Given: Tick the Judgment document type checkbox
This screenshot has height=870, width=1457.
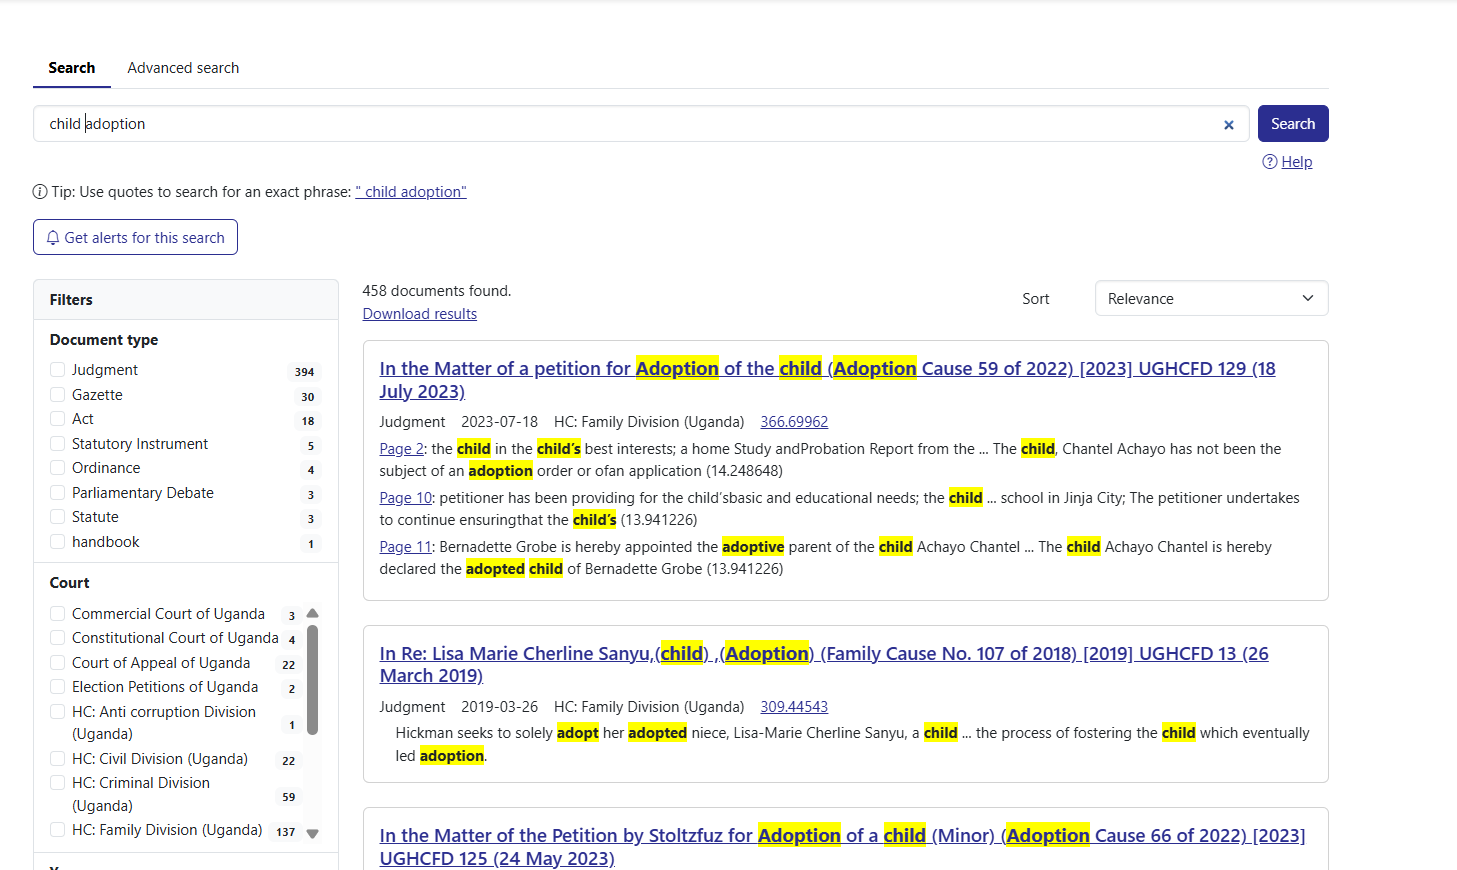Looking at the screenshot, I should [58, 370].
